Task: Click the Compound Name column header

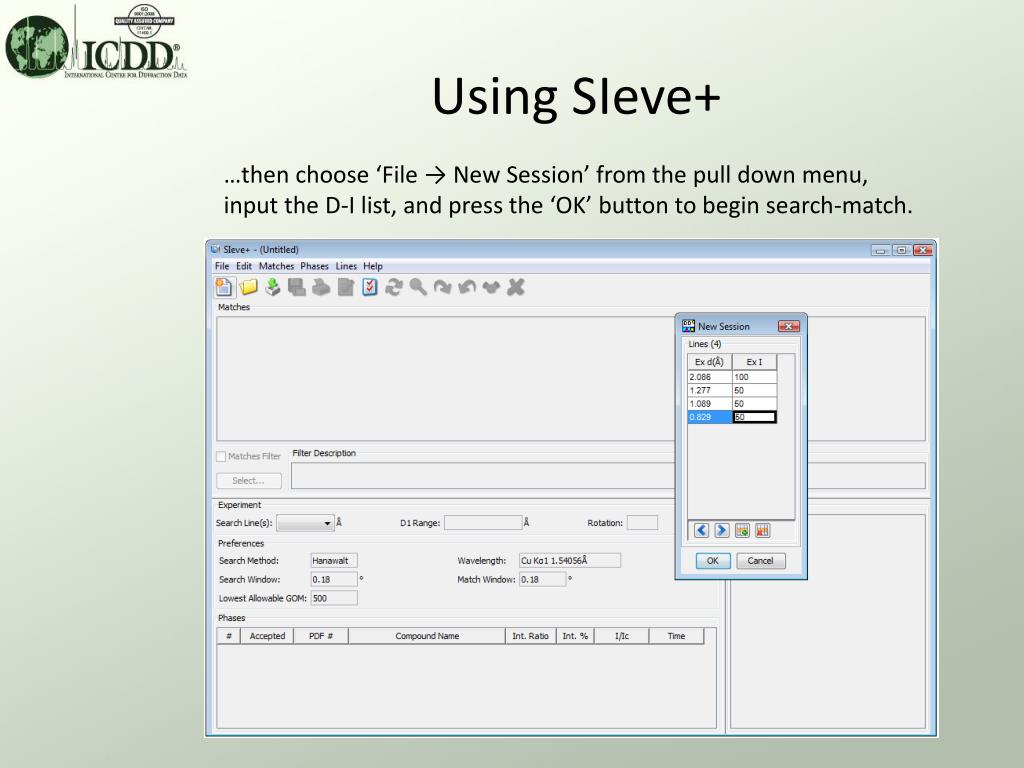Action: click(427, 636)
